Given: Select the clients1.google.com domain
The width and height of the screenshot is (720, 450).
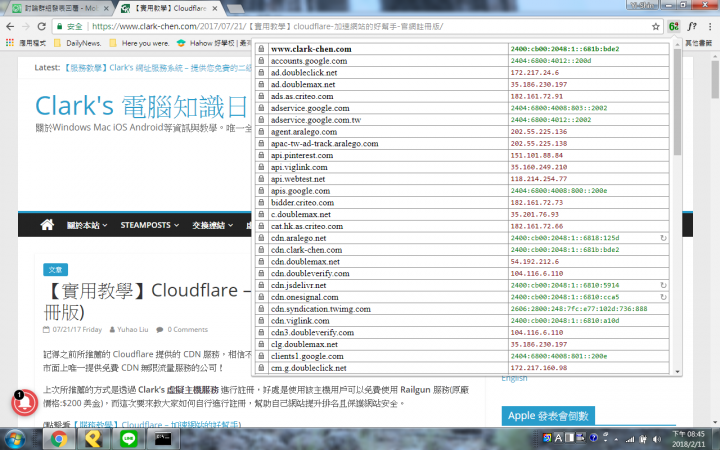Looking at the screenshot, I should [307, 356].
